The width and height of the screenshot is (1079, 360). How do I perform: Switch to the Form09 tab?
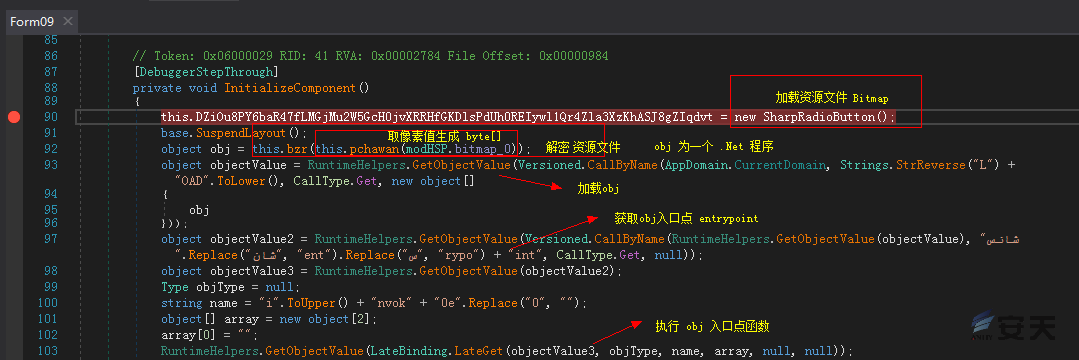(x=32, y=21)
